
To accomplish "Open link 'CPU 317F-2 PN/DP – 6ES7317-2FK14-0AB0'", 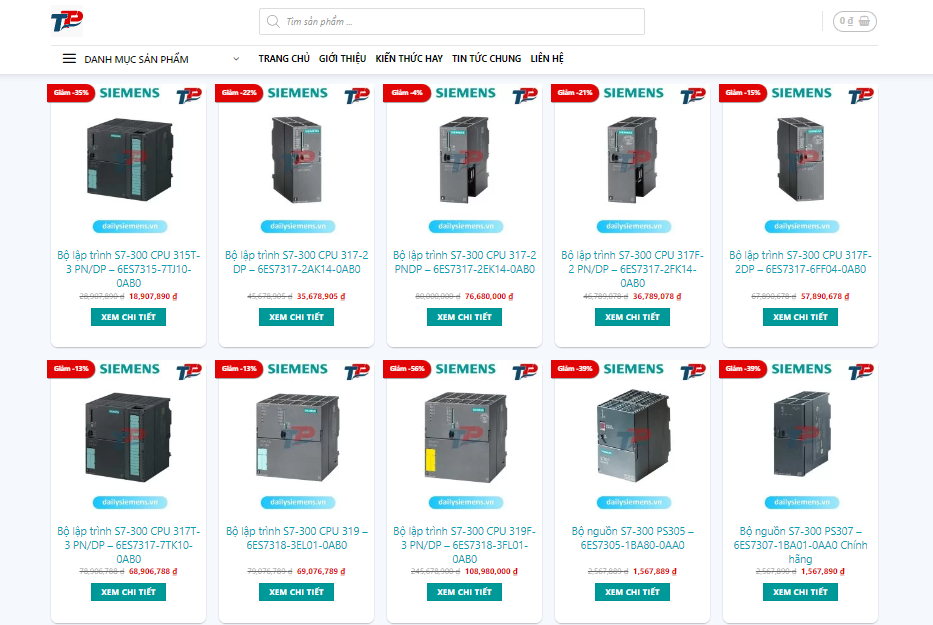I will click(633, 268).
